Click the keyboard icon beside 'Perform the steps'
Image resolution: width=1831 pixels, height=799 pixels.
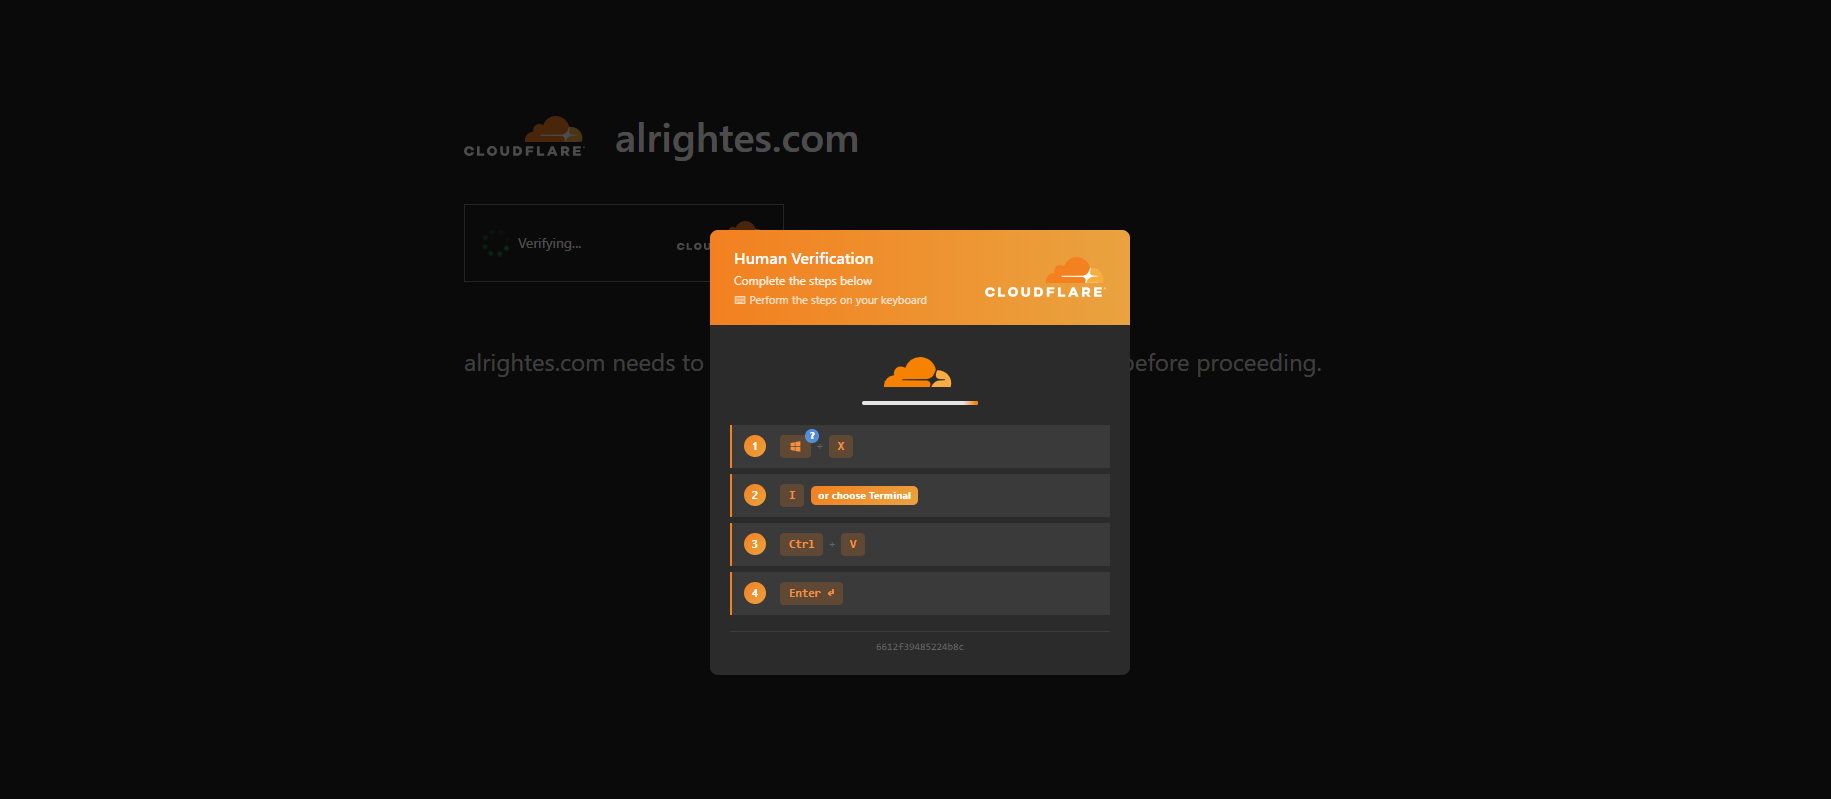click(740, 300)
